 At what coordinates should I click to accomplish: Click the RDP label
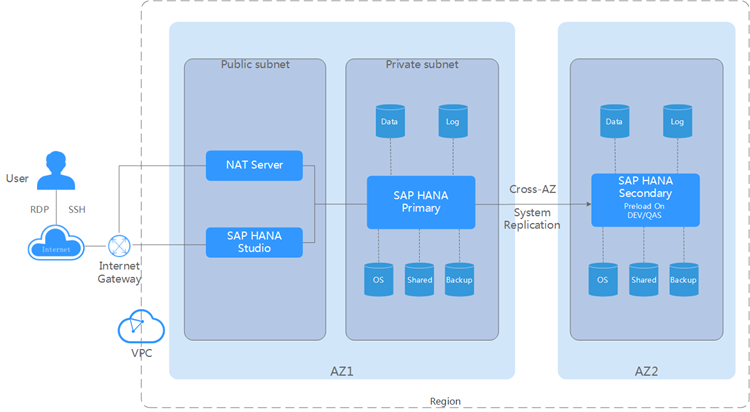click(40, 210)
